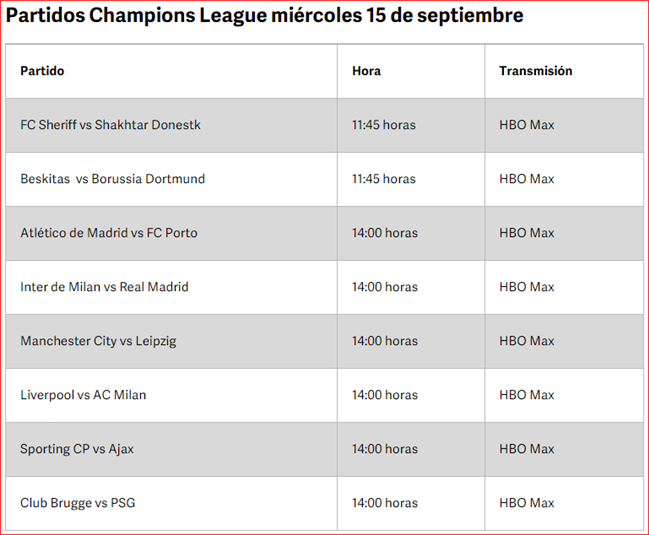
Task: Click HBO Max in Liverpool row
Action: point(526,395)
